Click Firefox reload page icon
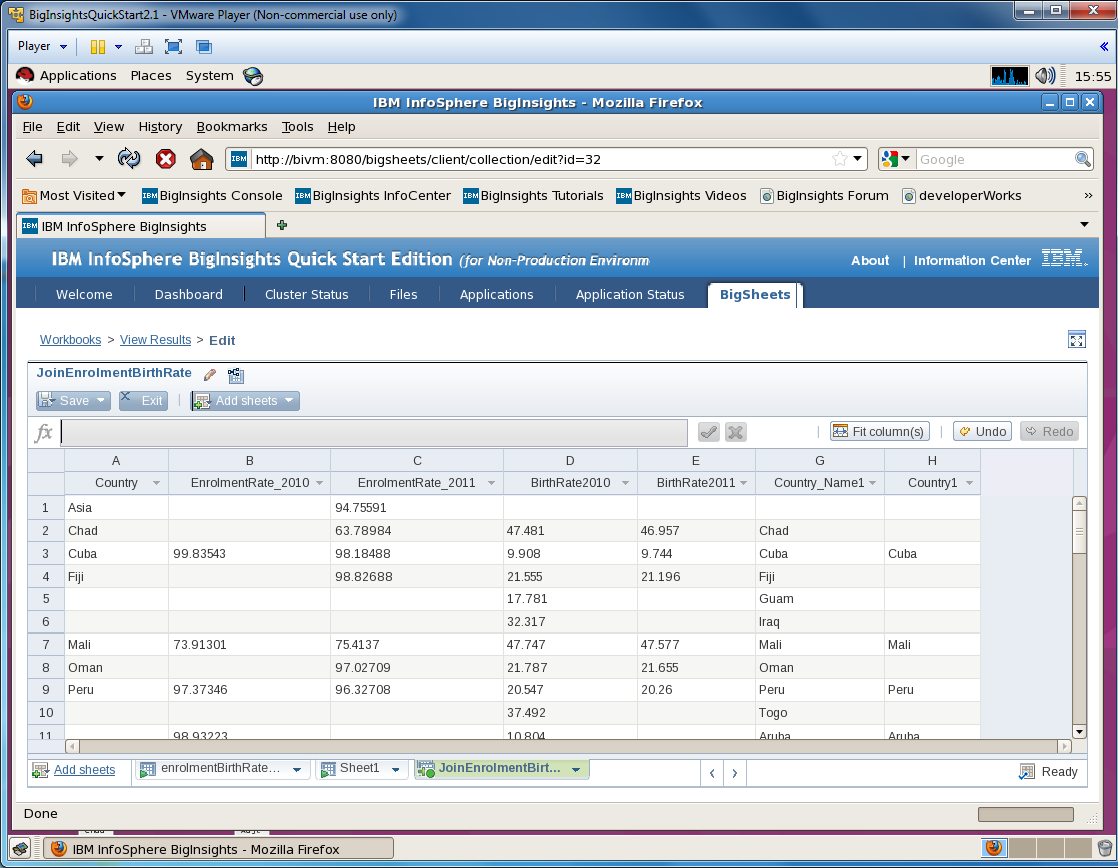Viewport: 1118px width, 868px height. pyautogui.click(x=129, y=159)
